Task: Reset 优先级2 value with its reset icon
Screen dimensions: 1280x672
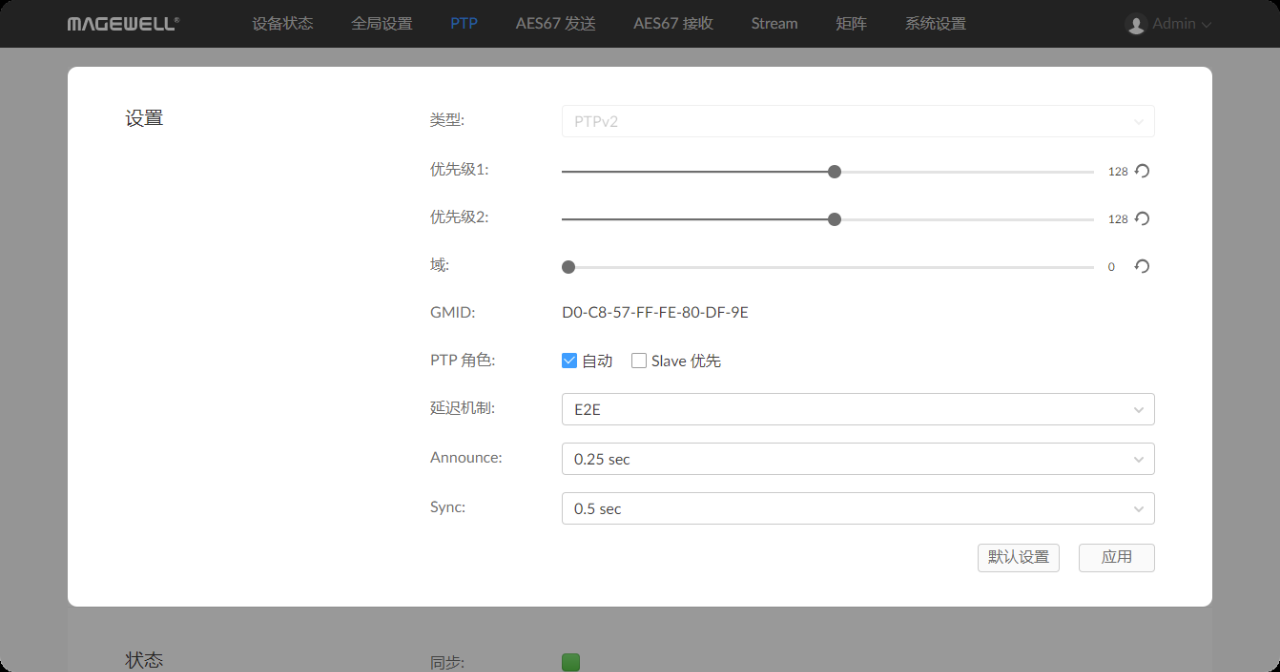Action: coord(1142,219)
